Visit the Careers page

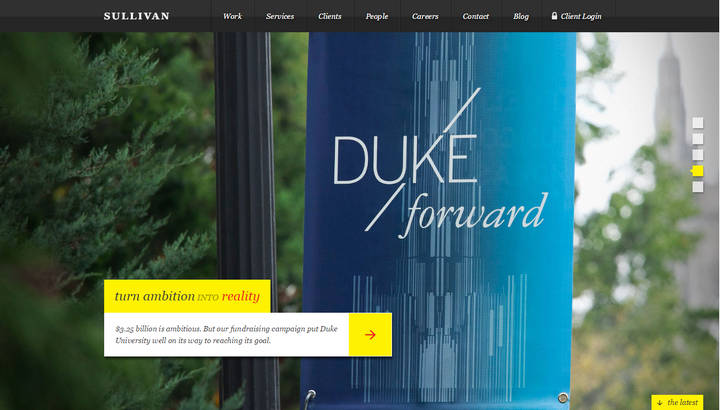(x=425, y=16)
